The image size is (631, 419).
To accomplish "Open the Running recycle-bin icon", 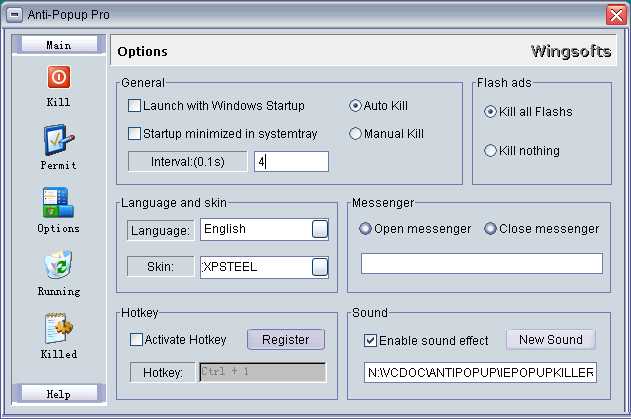I will [x=59, y=264].
